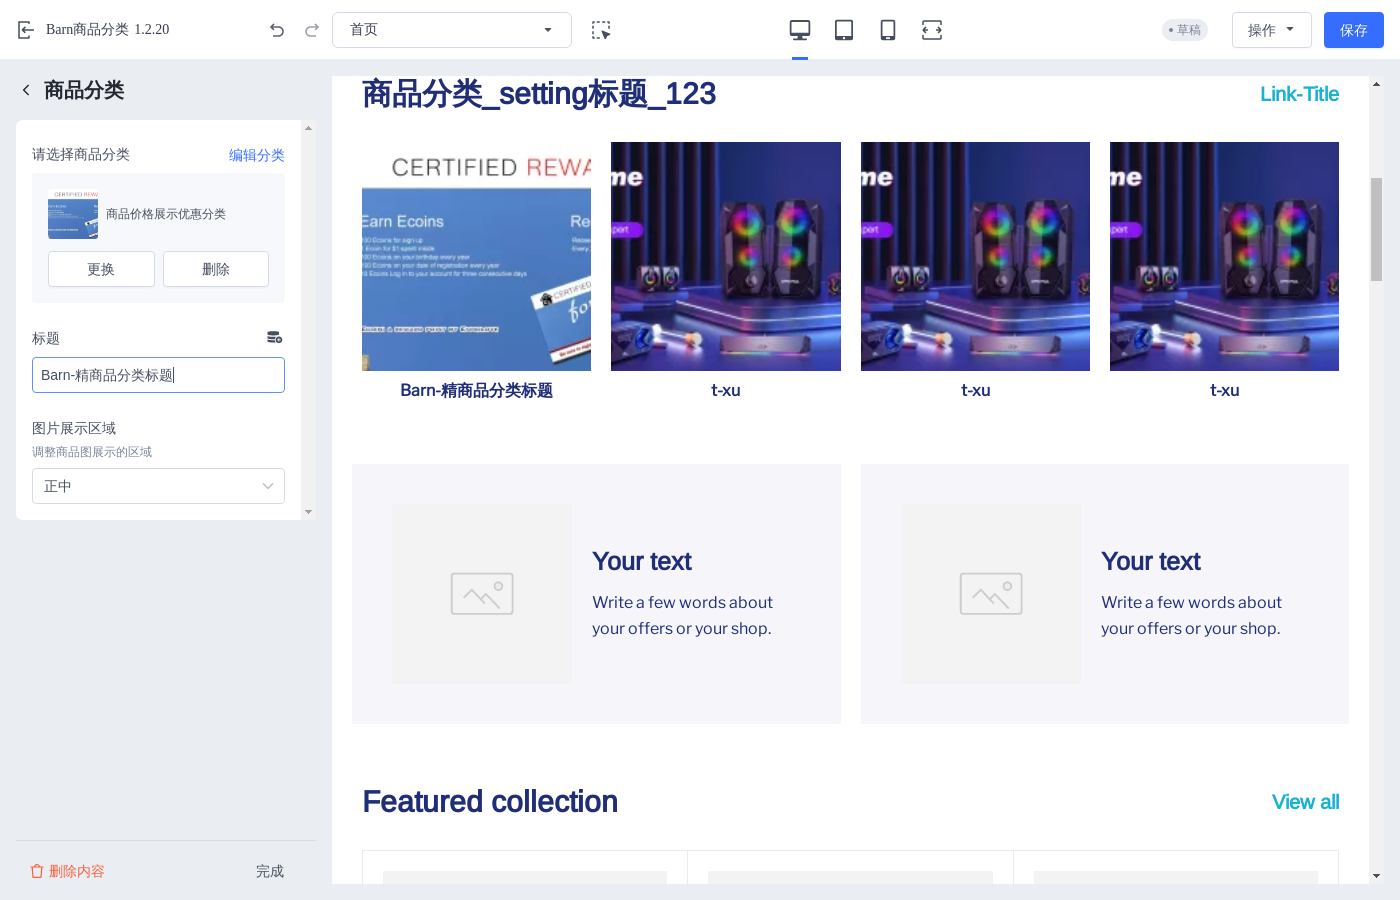Open the 正中 image display dropdown
Viewport: 1400px width, 900px height.
click(x=158, y=486)
